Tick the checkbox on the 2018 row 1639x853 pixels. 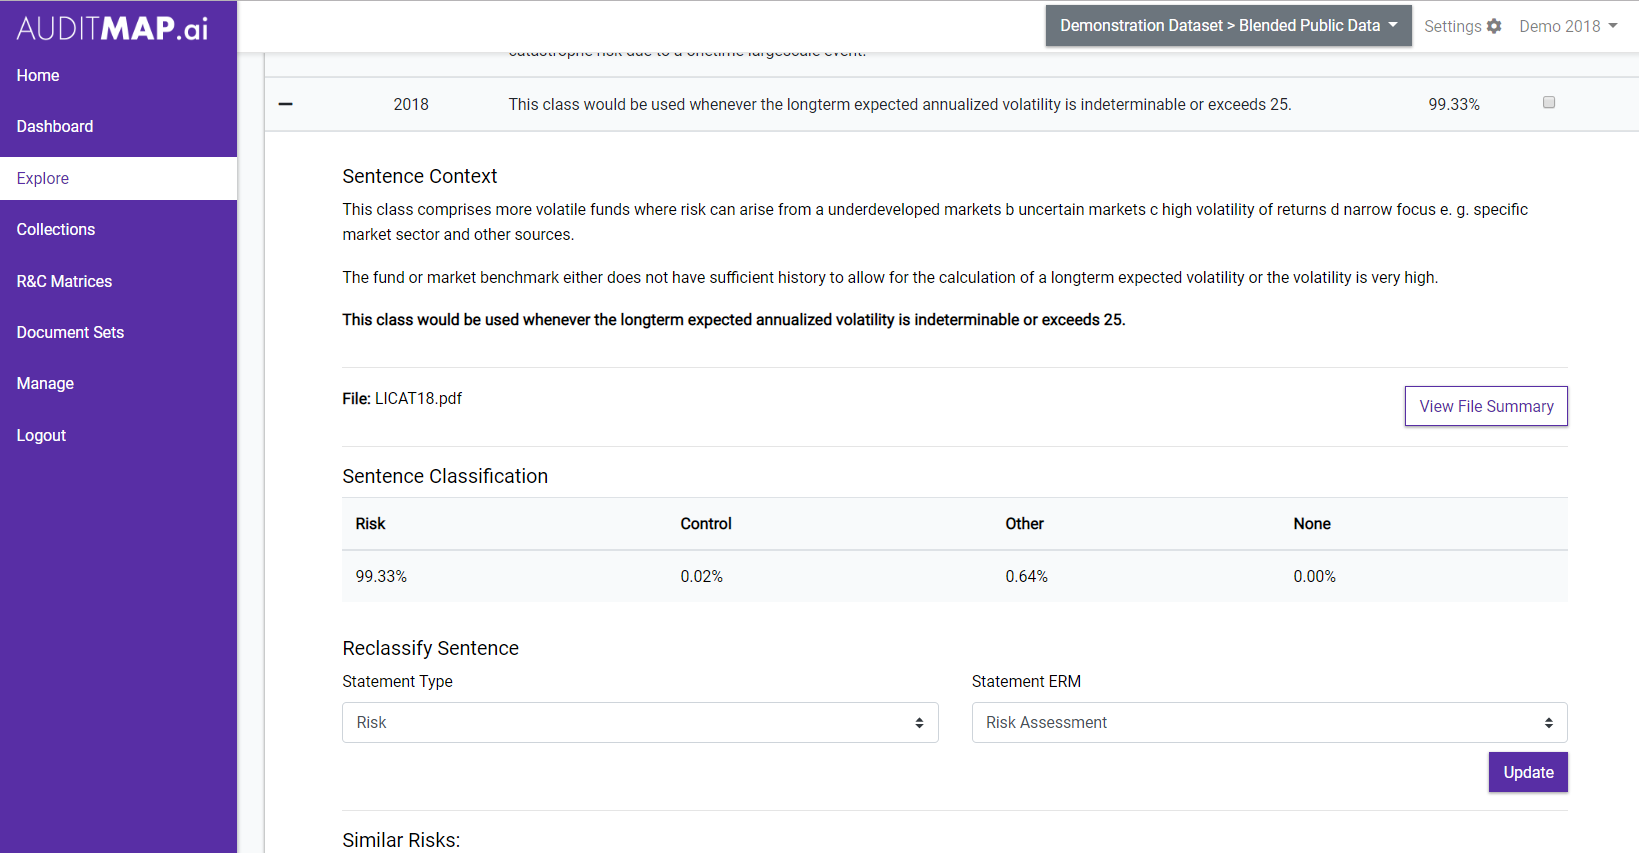1549,102
